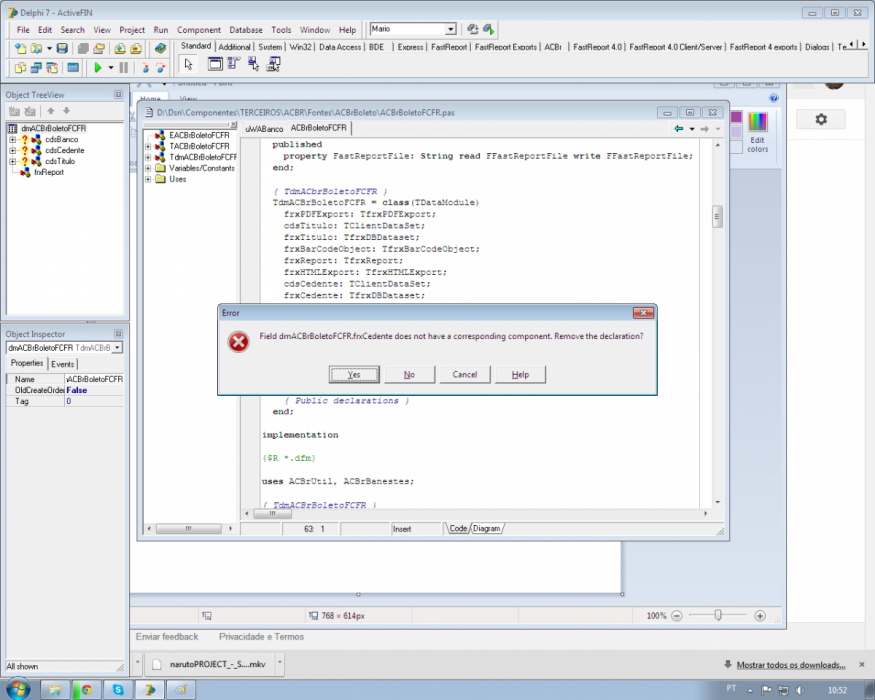Viewport: 875px width, 700px height.
Task: Click Remove file from project icon
Action: click(136, 49)
